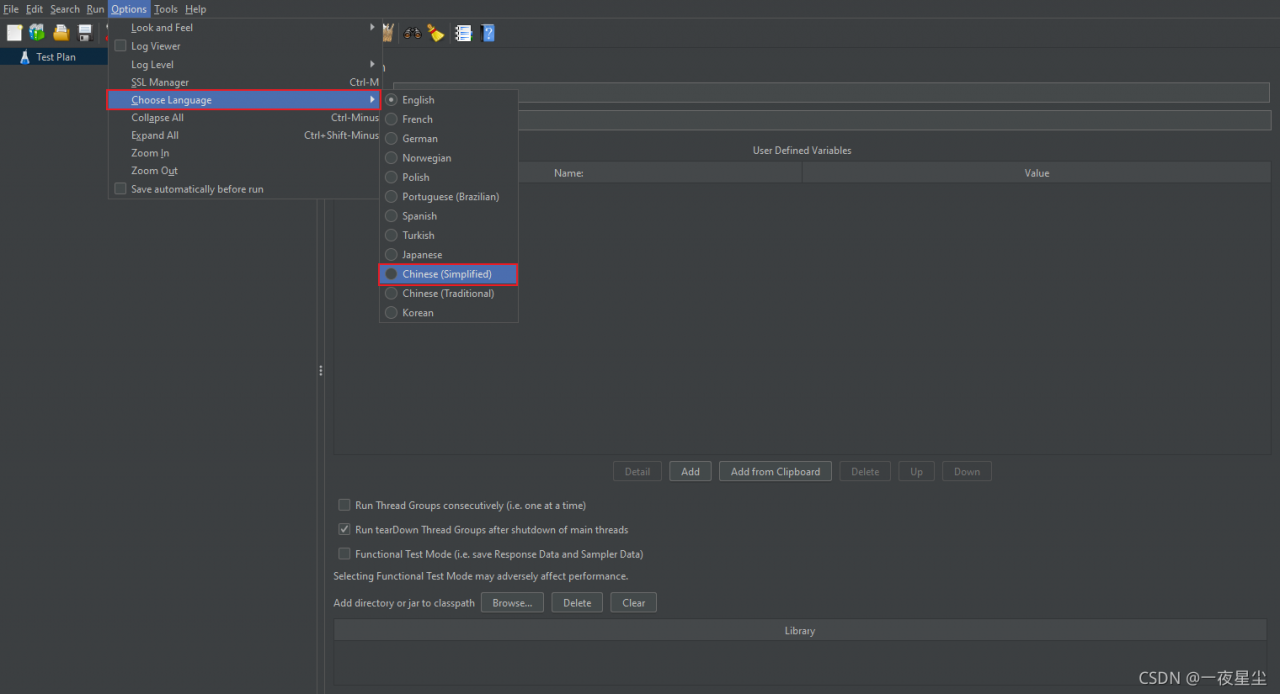
Task: Click the Add from Clipboard button
Action: (775, 472)
